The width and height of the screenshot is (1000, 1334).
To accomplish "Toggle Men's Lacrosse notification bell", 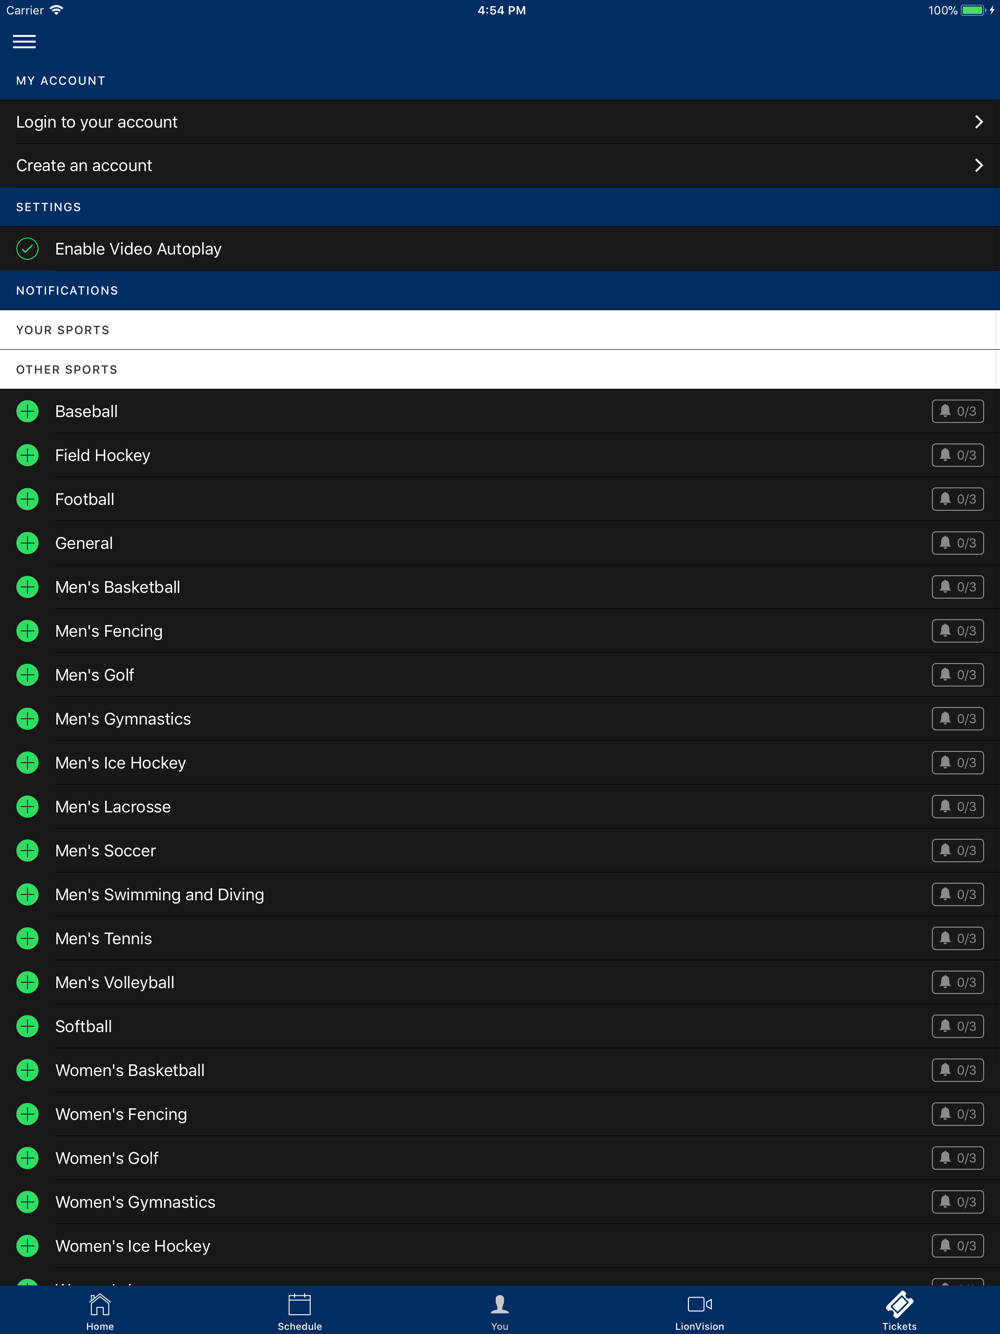I will (x=958, y=807).
